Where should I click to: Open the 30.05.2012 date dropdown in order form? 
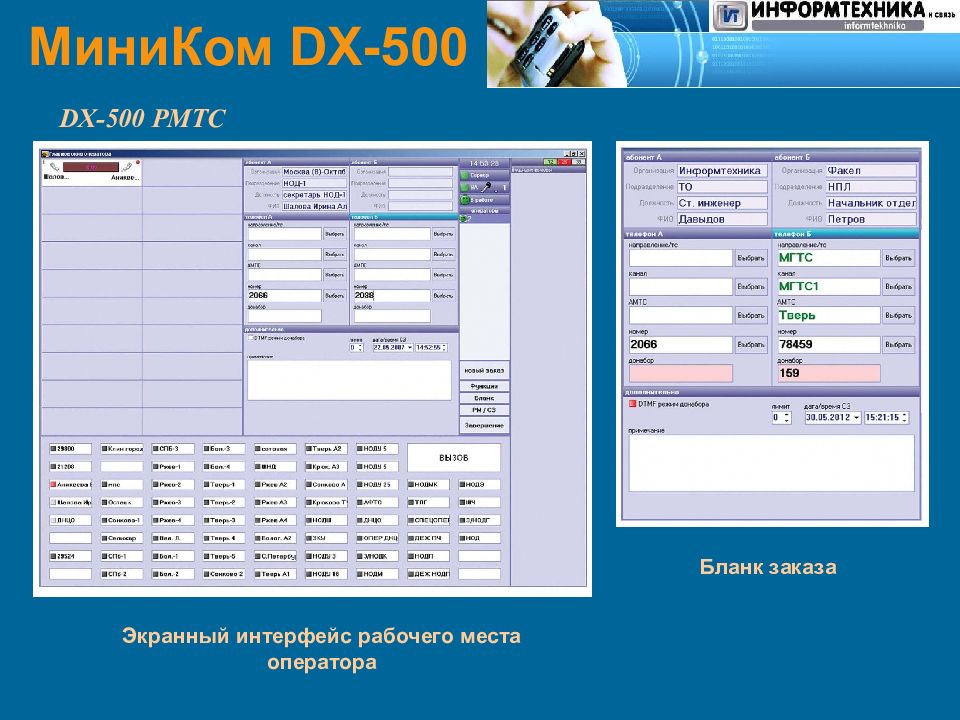pos(856,418)
